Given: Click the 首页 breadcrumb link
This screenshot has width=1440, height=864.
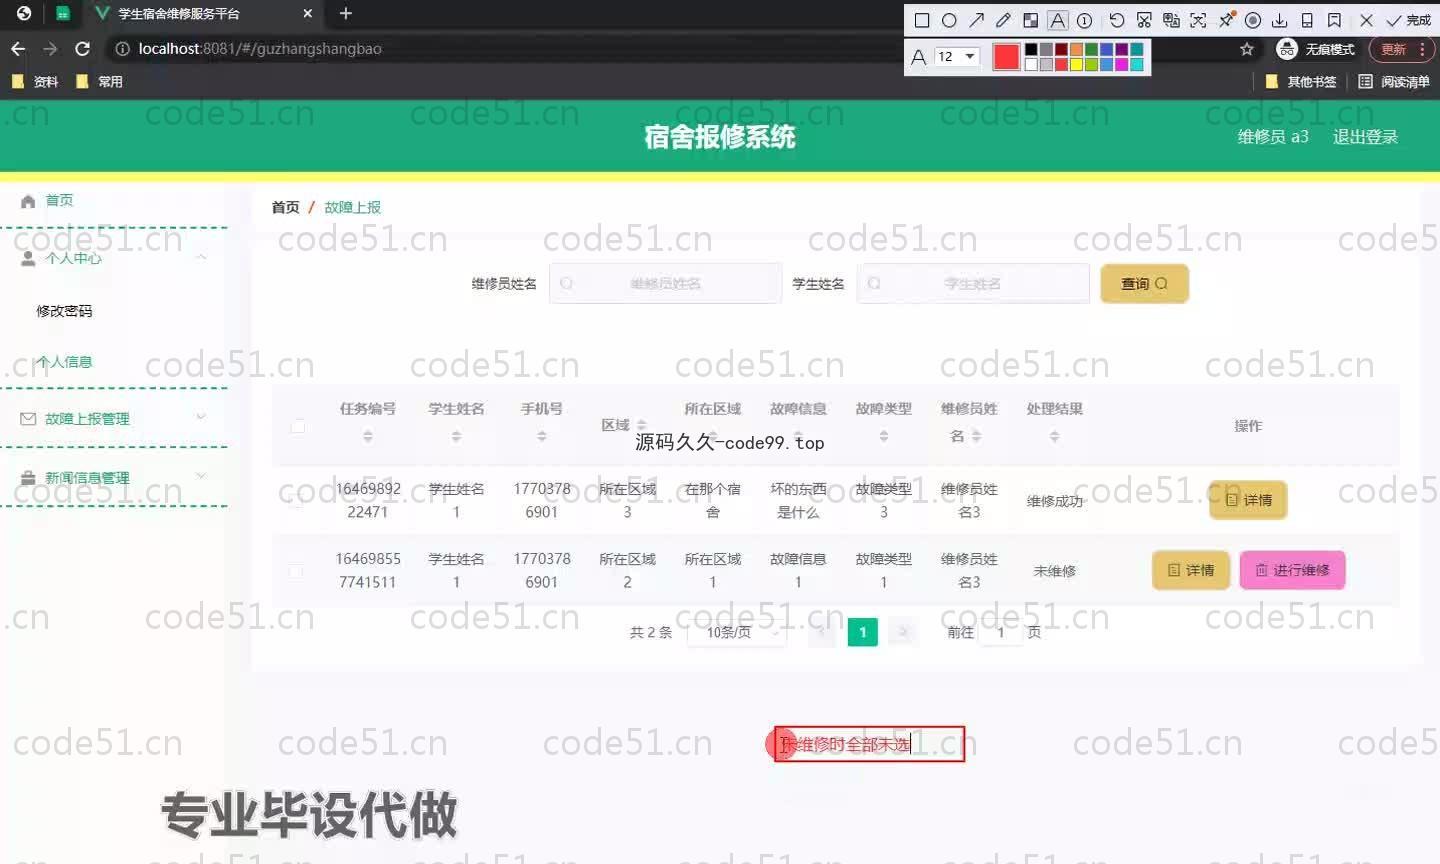Looking at the screenshot, I should tap(285, 207).
